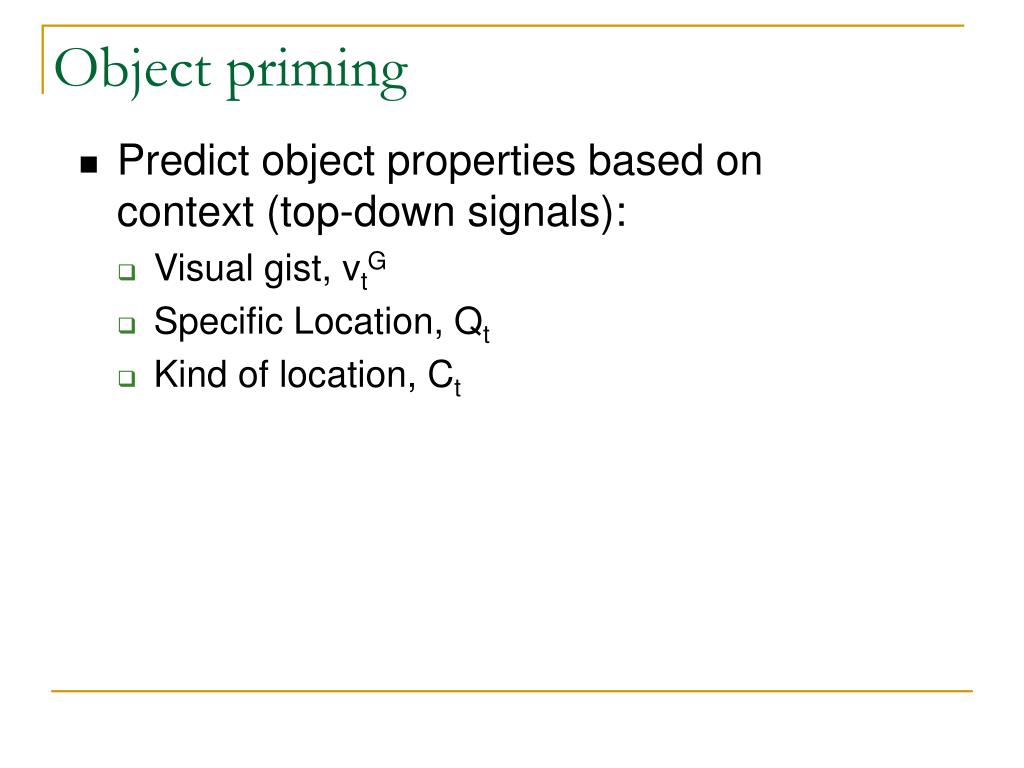The height and width of the screenshot is (768, 1024).
Task: Select the hollow bullet beside Visual gist
Action: click(x=127, y=272)
